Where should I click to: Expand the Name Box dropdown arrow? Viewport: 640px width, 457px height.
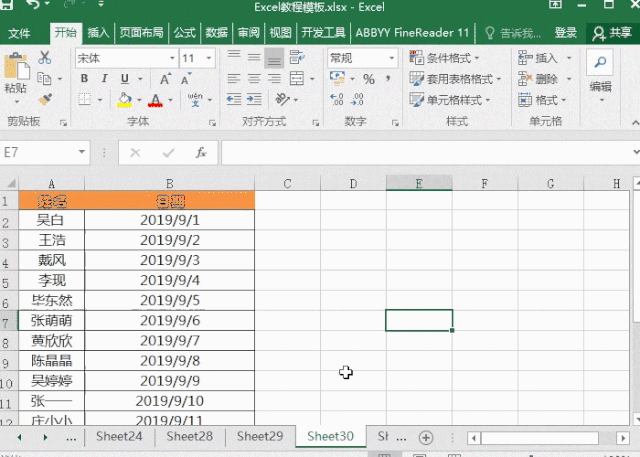82,152
